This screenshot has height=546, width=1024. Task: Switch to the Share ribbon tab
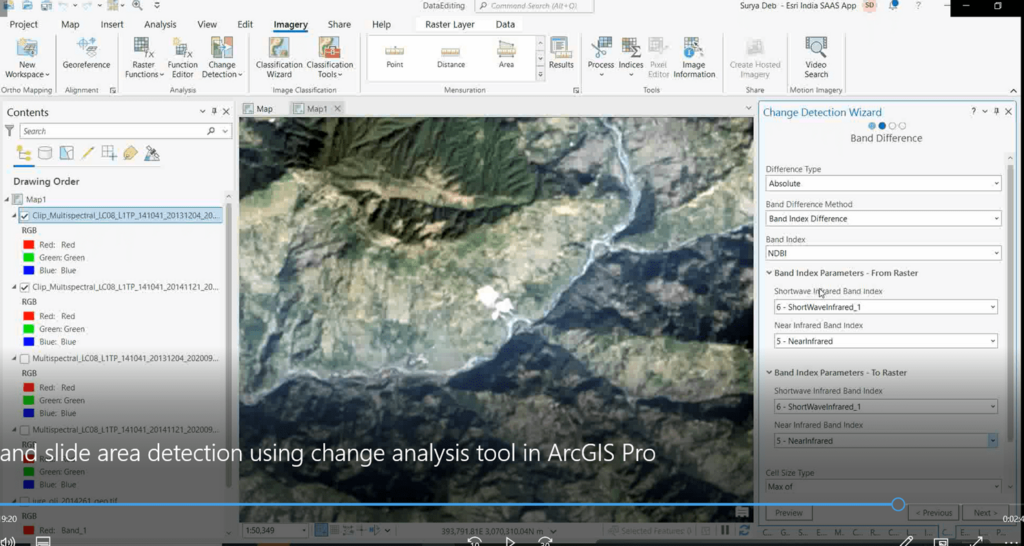pos(339,24)
